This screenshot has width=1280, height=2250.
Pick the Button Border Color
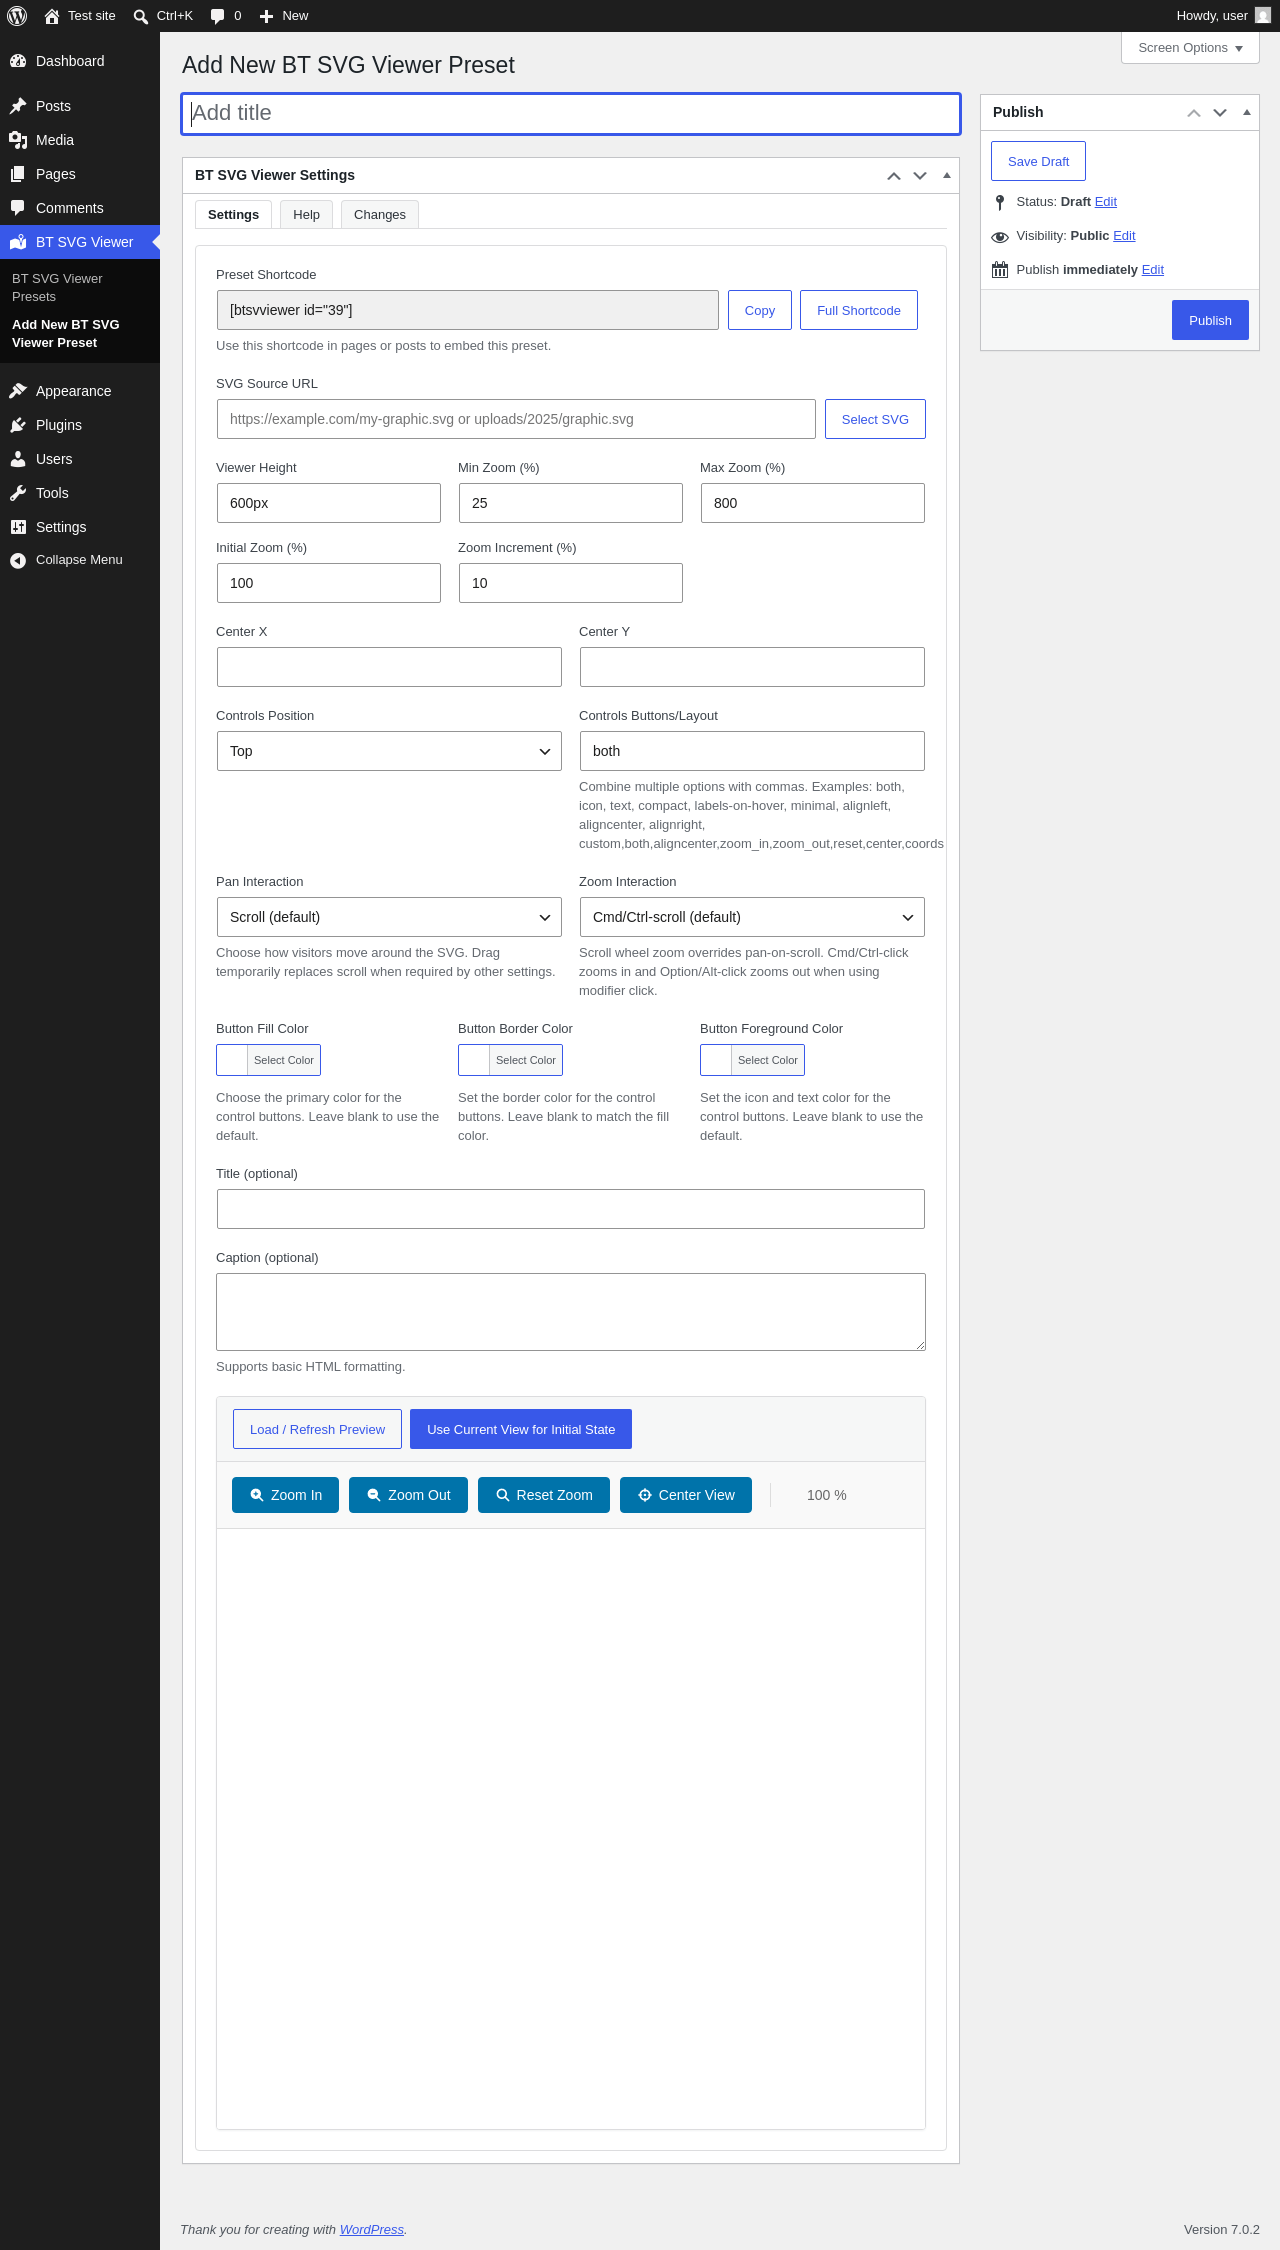tap(510, 1060)
